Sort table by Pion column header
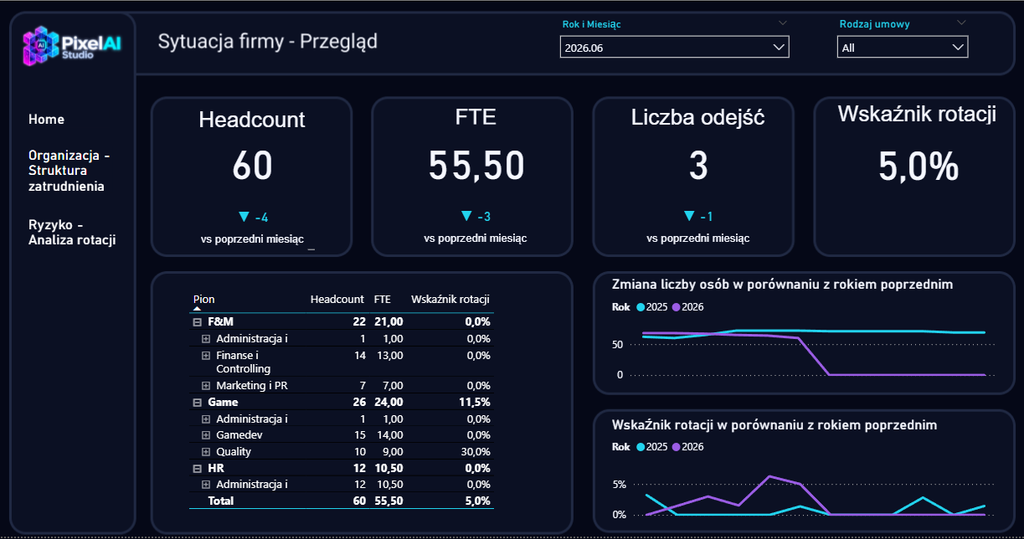This screenshot has width=1024, height=539. (x=204, y=299)
